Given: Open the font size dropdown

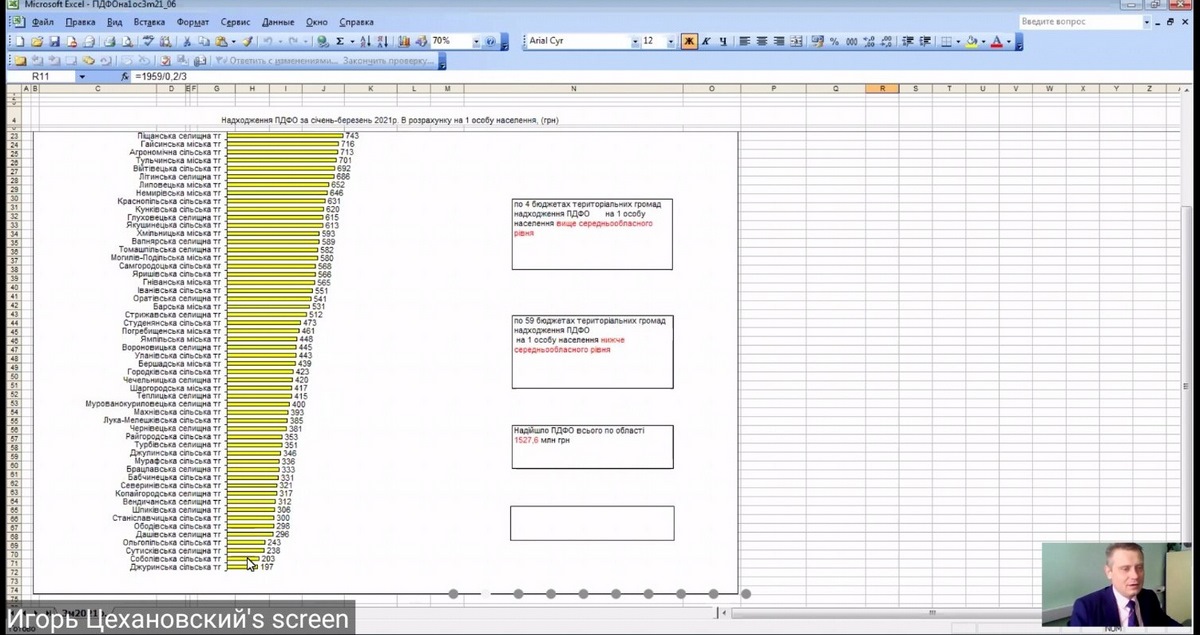Looking at the screenshot, I should (x=669, y=41).
